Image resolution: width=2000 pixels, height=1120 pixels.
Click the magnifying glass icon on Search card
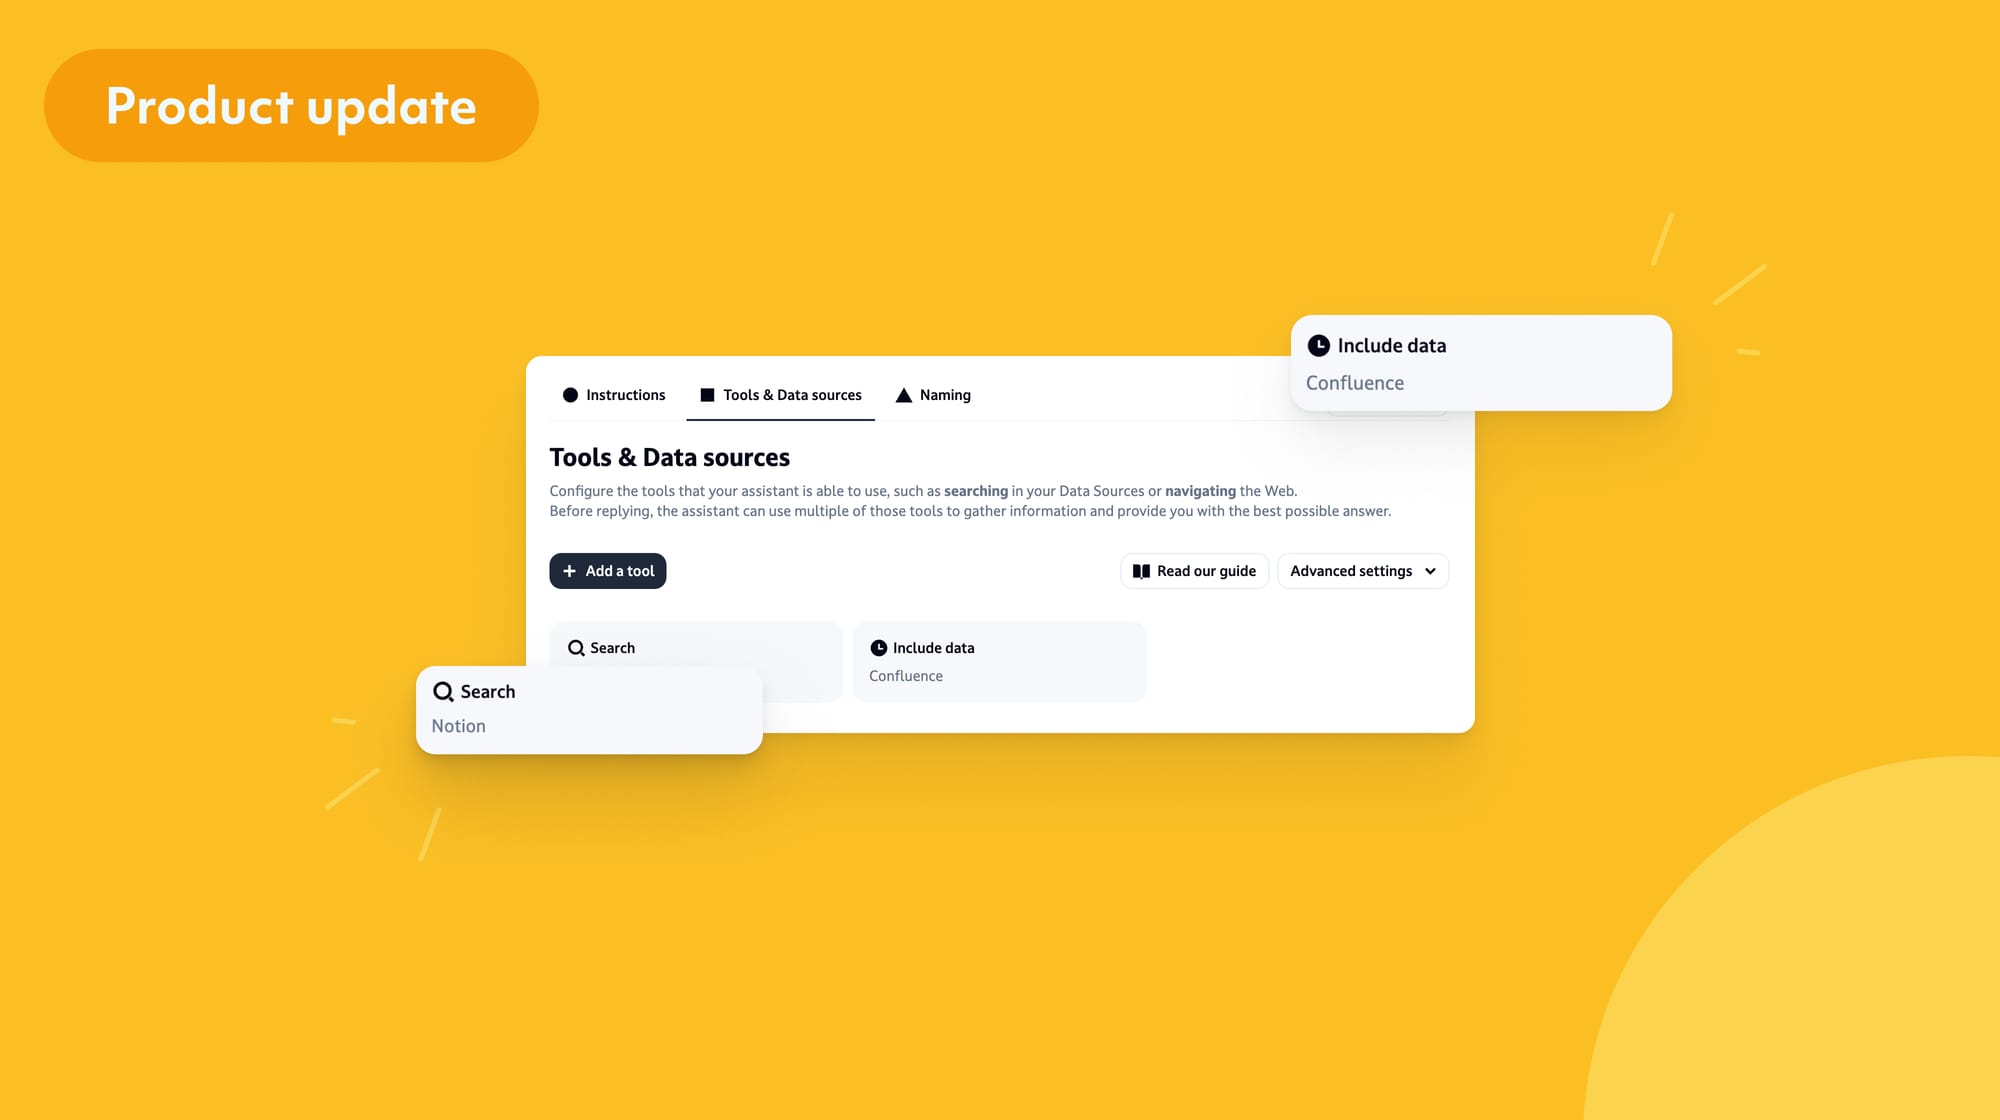(574, 646)
